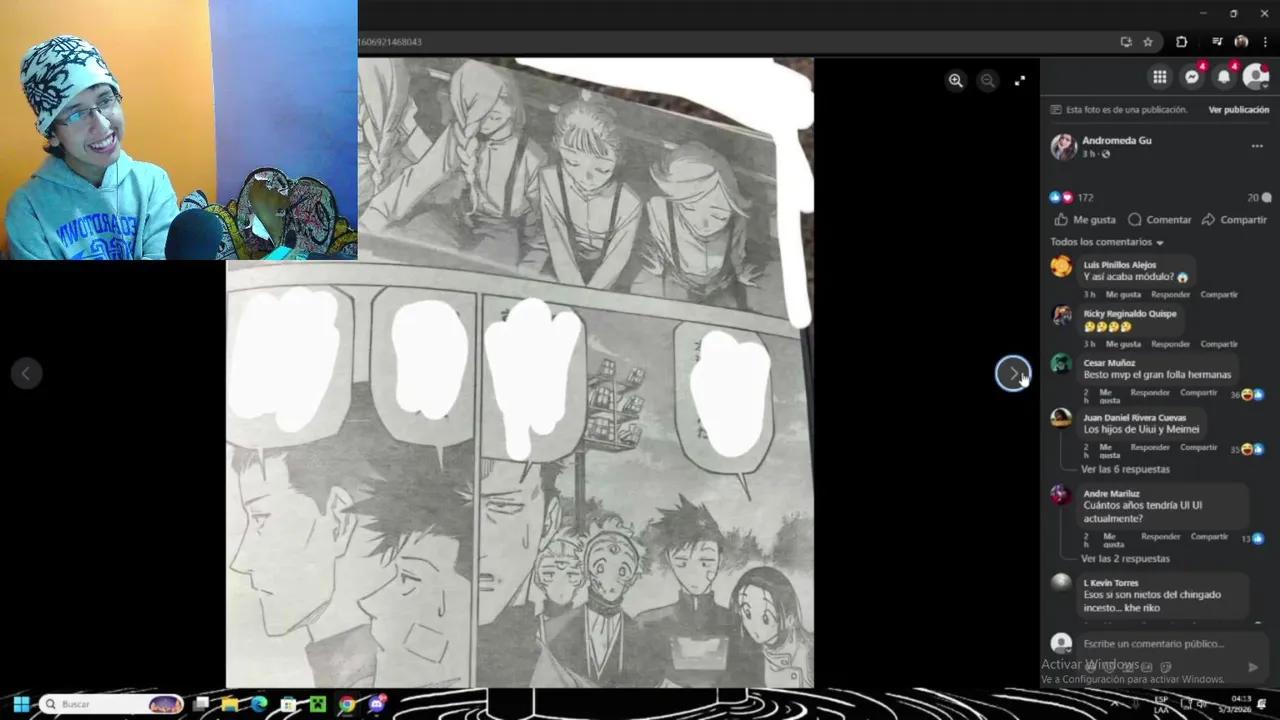
Task: Enter fullscreen photo view
Action: coord(1019,81)
